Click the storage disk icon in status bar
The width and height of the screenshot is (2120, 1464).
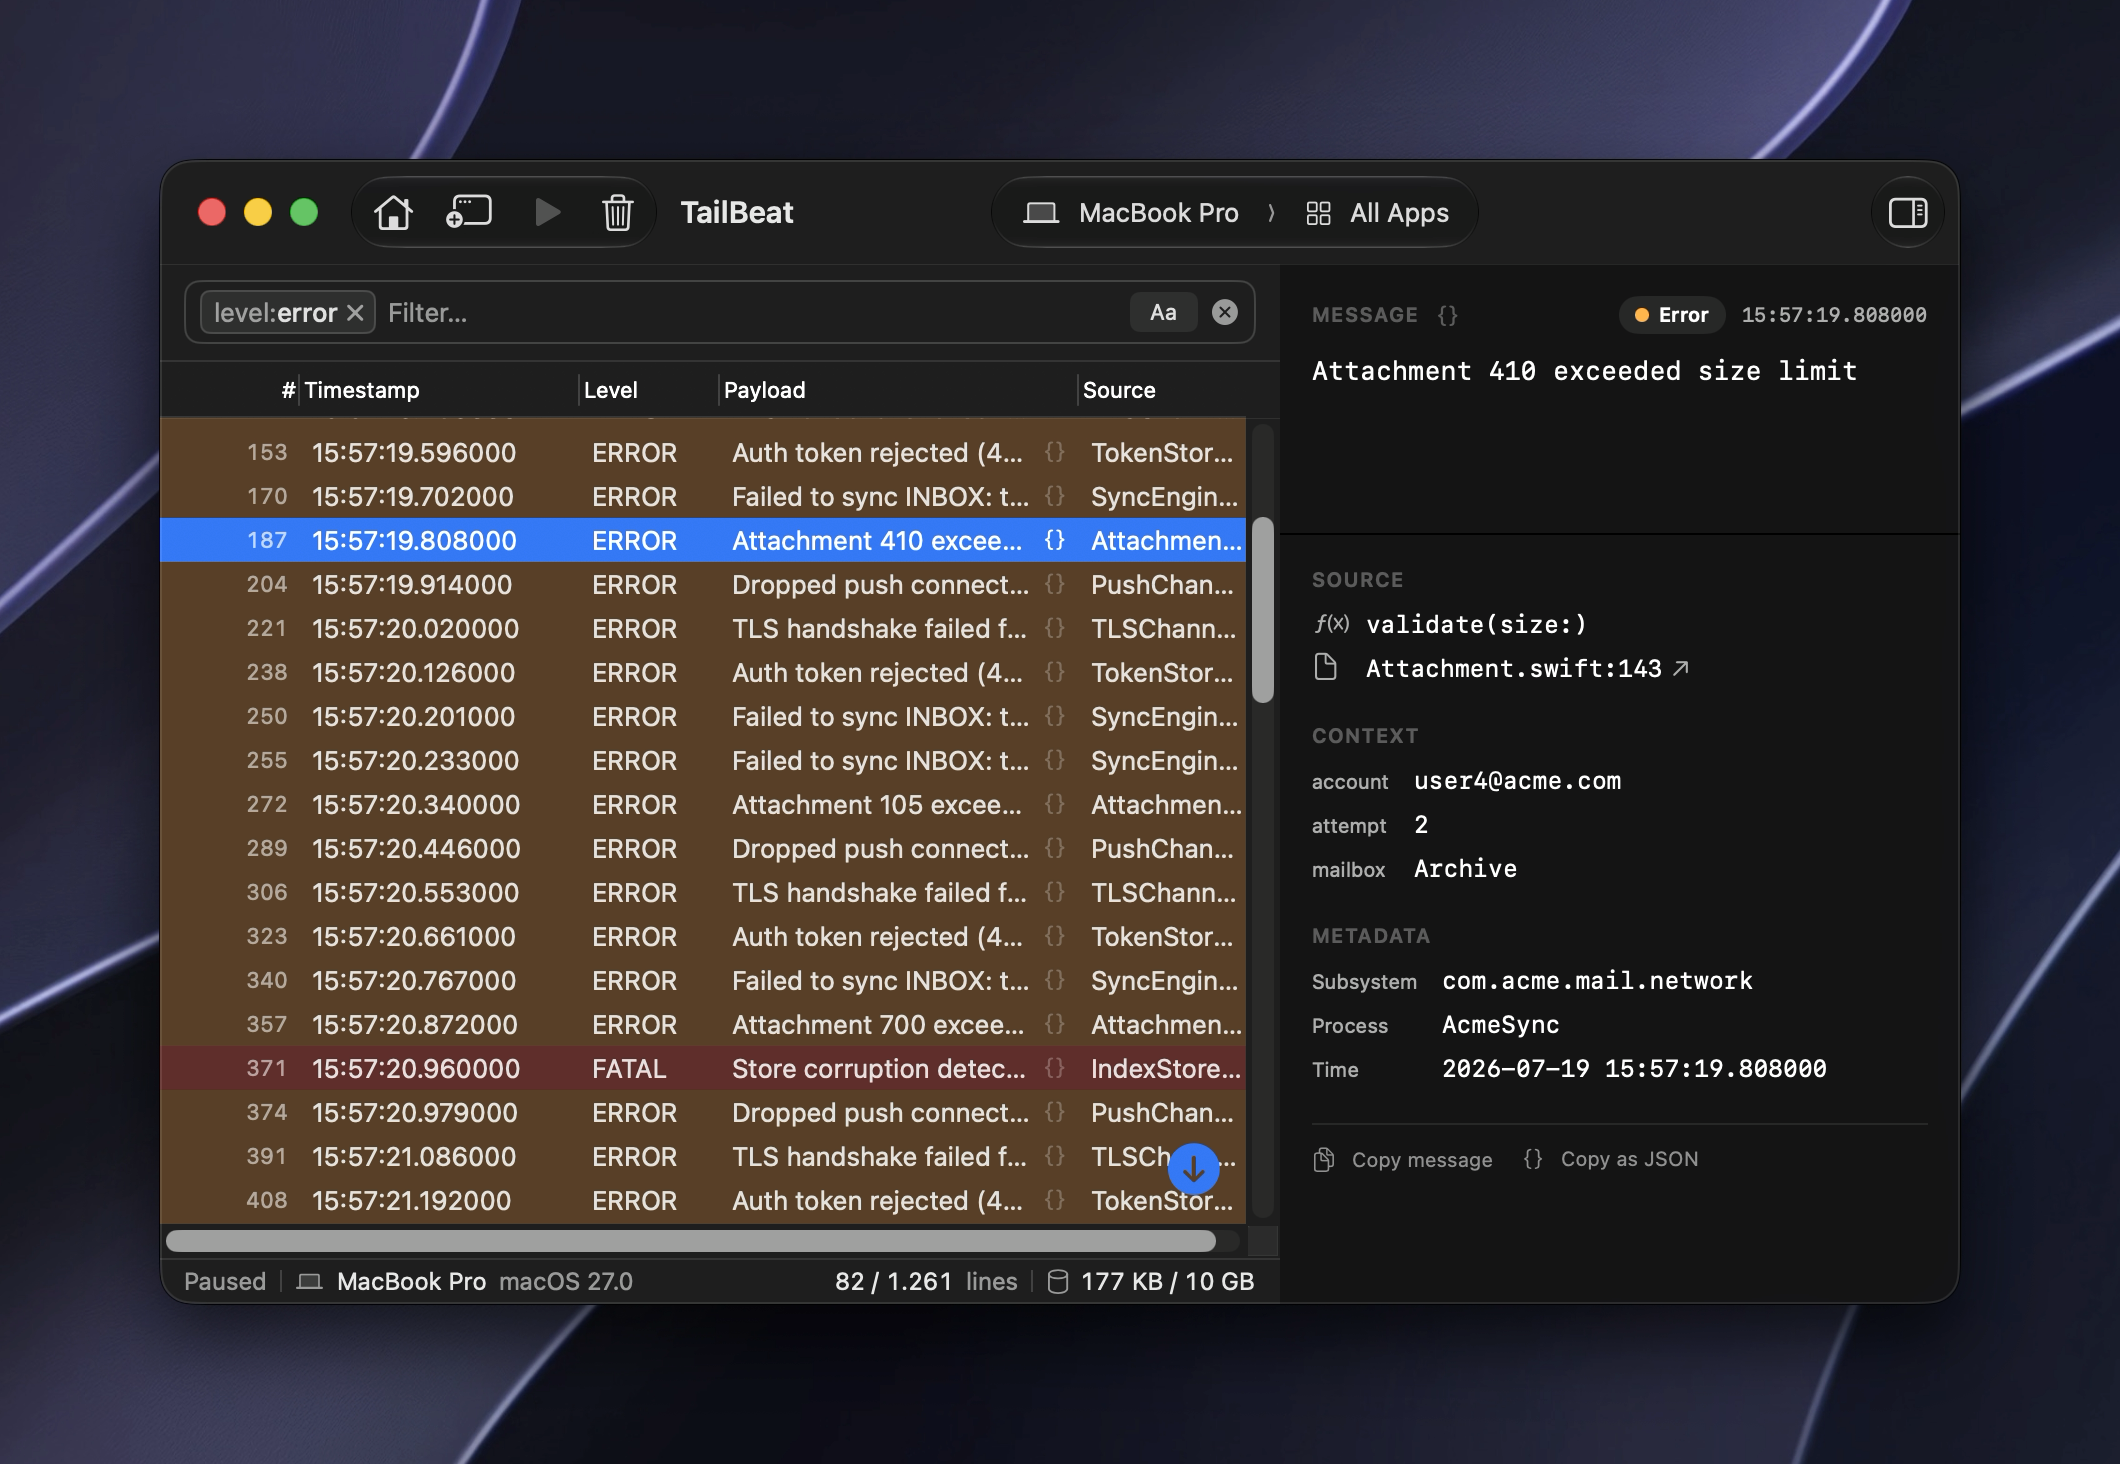(1058, 1281)
